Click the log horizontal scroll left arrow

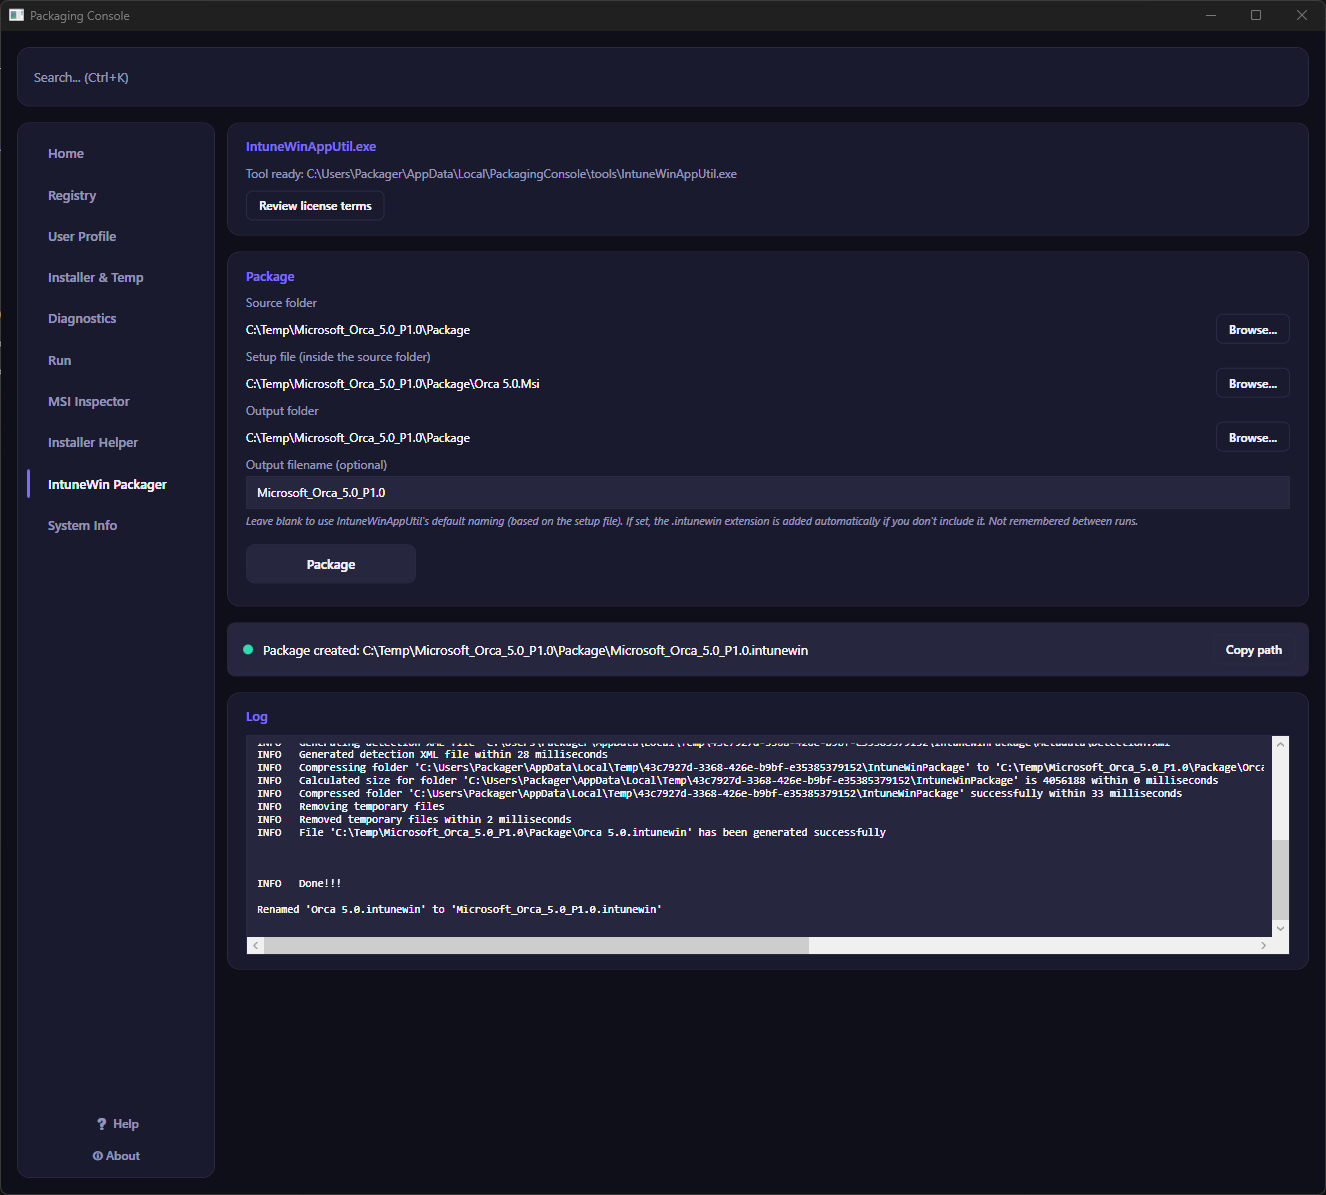tap(256, 945)
